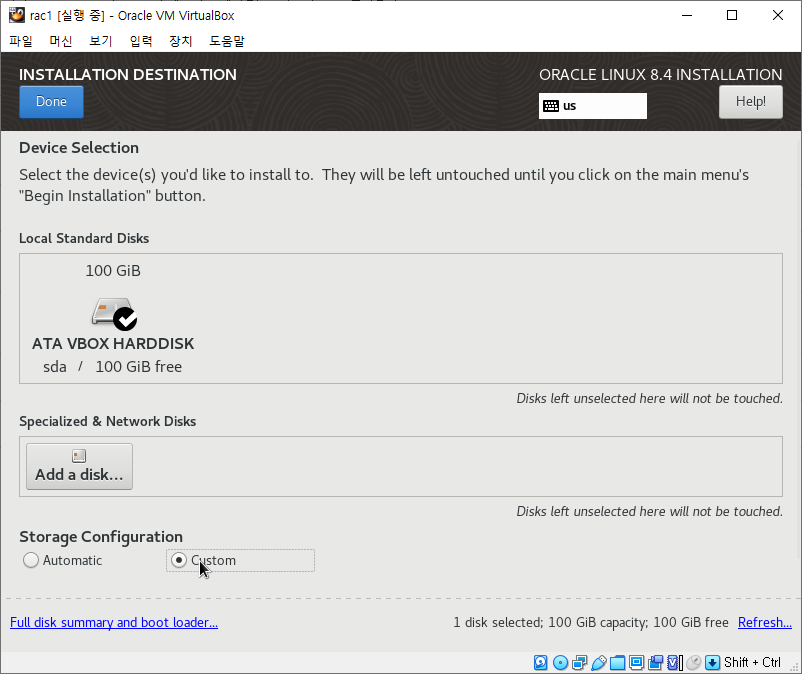Click the Device Selection heading
This screenshot has height=674, width=802.
click(x=79, y=148)
